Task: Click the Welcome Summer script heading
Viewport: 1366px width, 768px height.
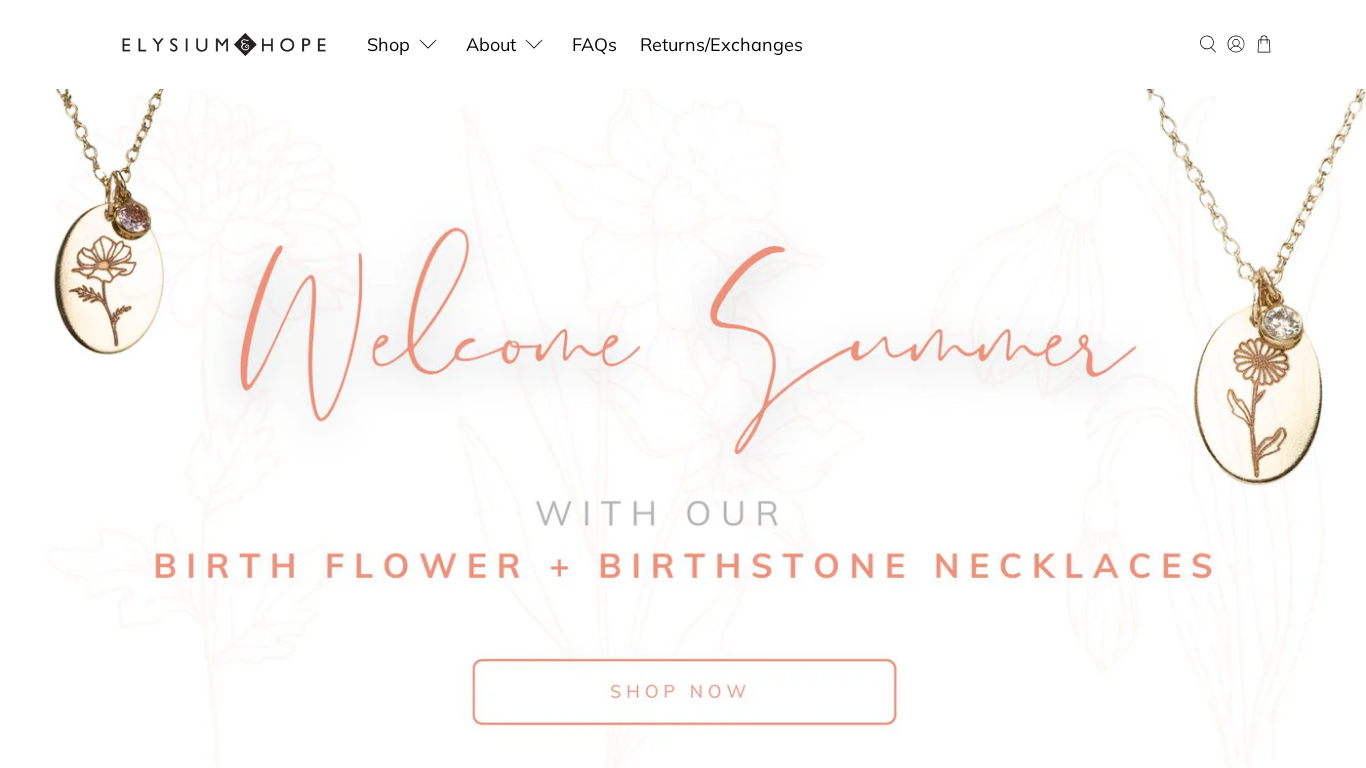Action: [x=688, y=338]
